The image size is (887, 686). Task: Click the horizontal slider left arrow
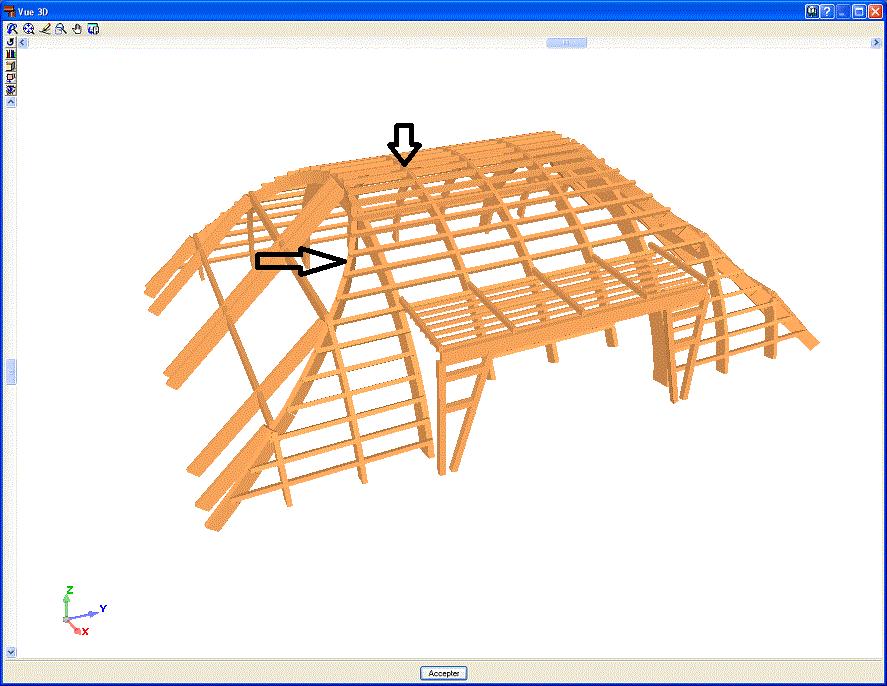click(x=23, y=42)
